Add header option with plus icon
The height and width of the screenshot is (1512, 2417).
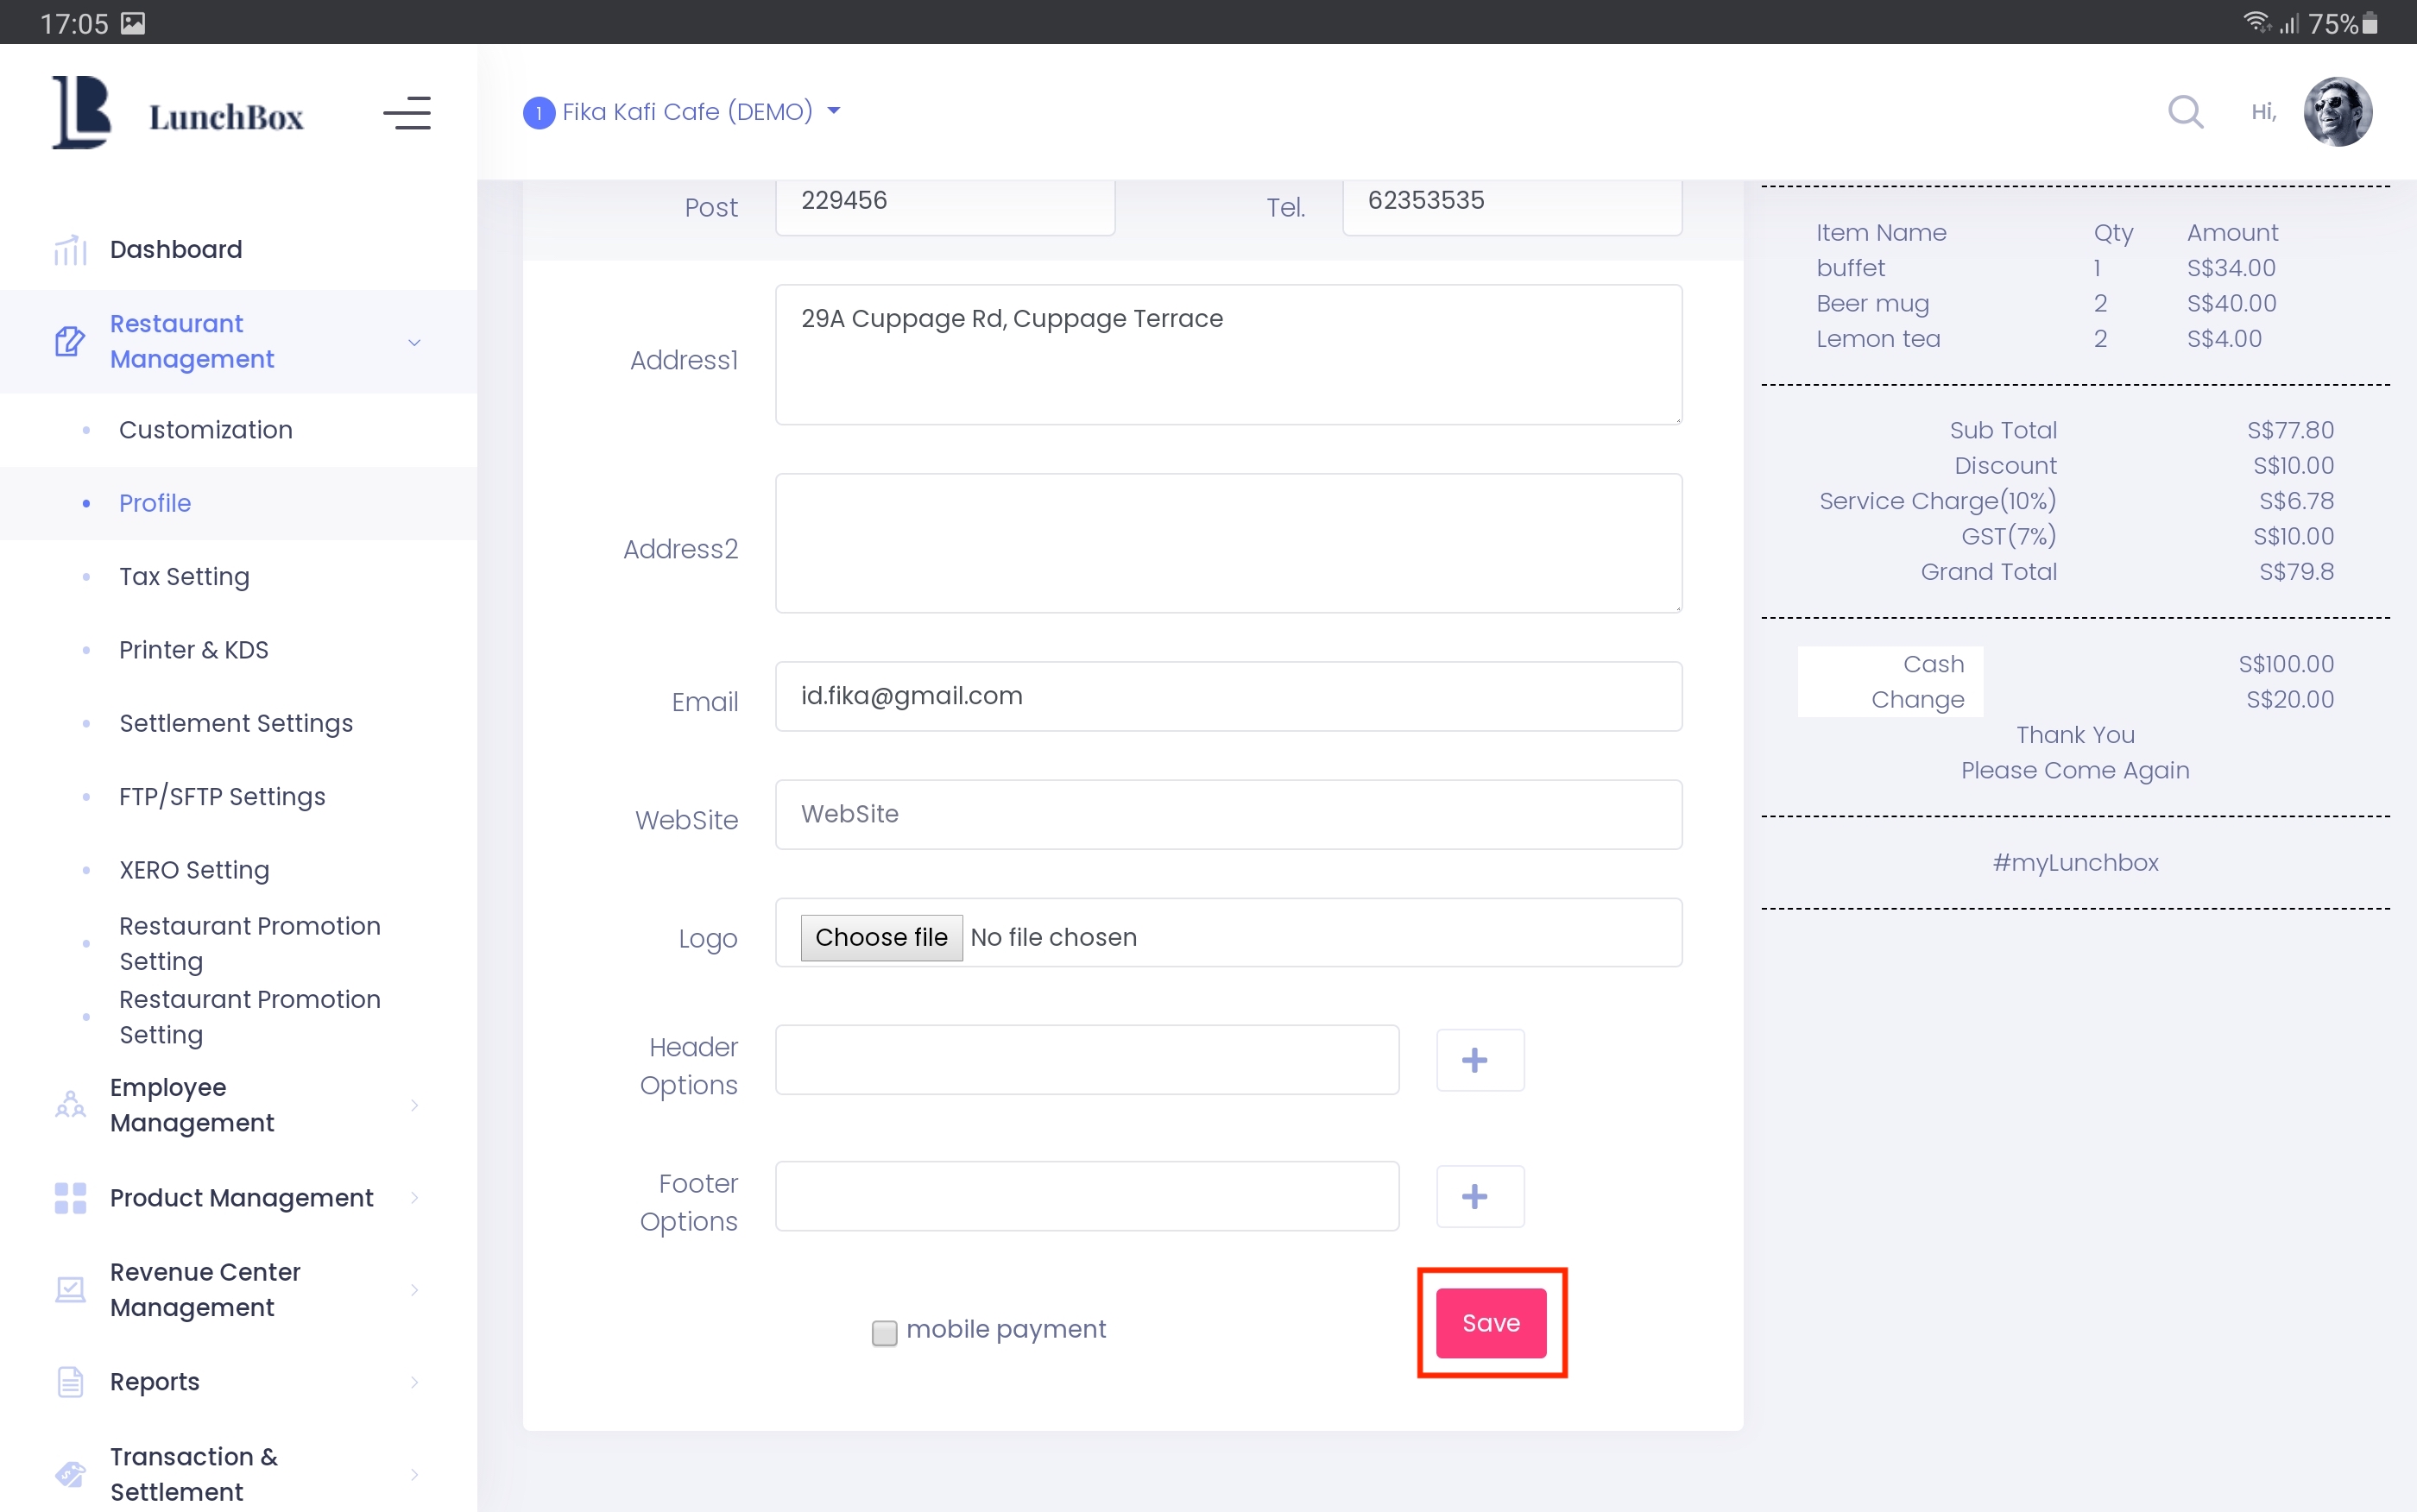click(x=1479, y=1060)
